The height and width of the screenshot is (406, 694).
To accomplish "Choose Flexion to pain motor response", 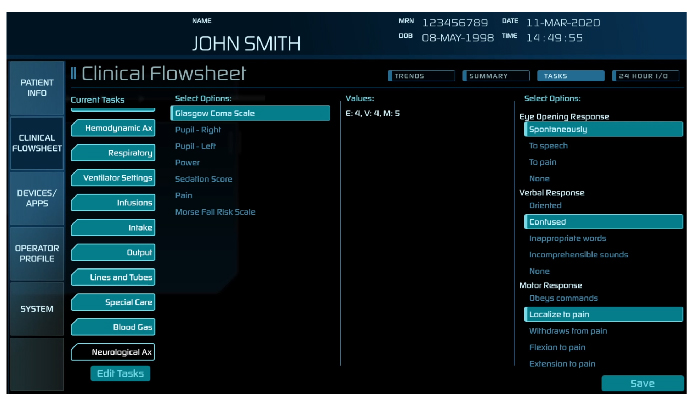I will pos(557,347).
